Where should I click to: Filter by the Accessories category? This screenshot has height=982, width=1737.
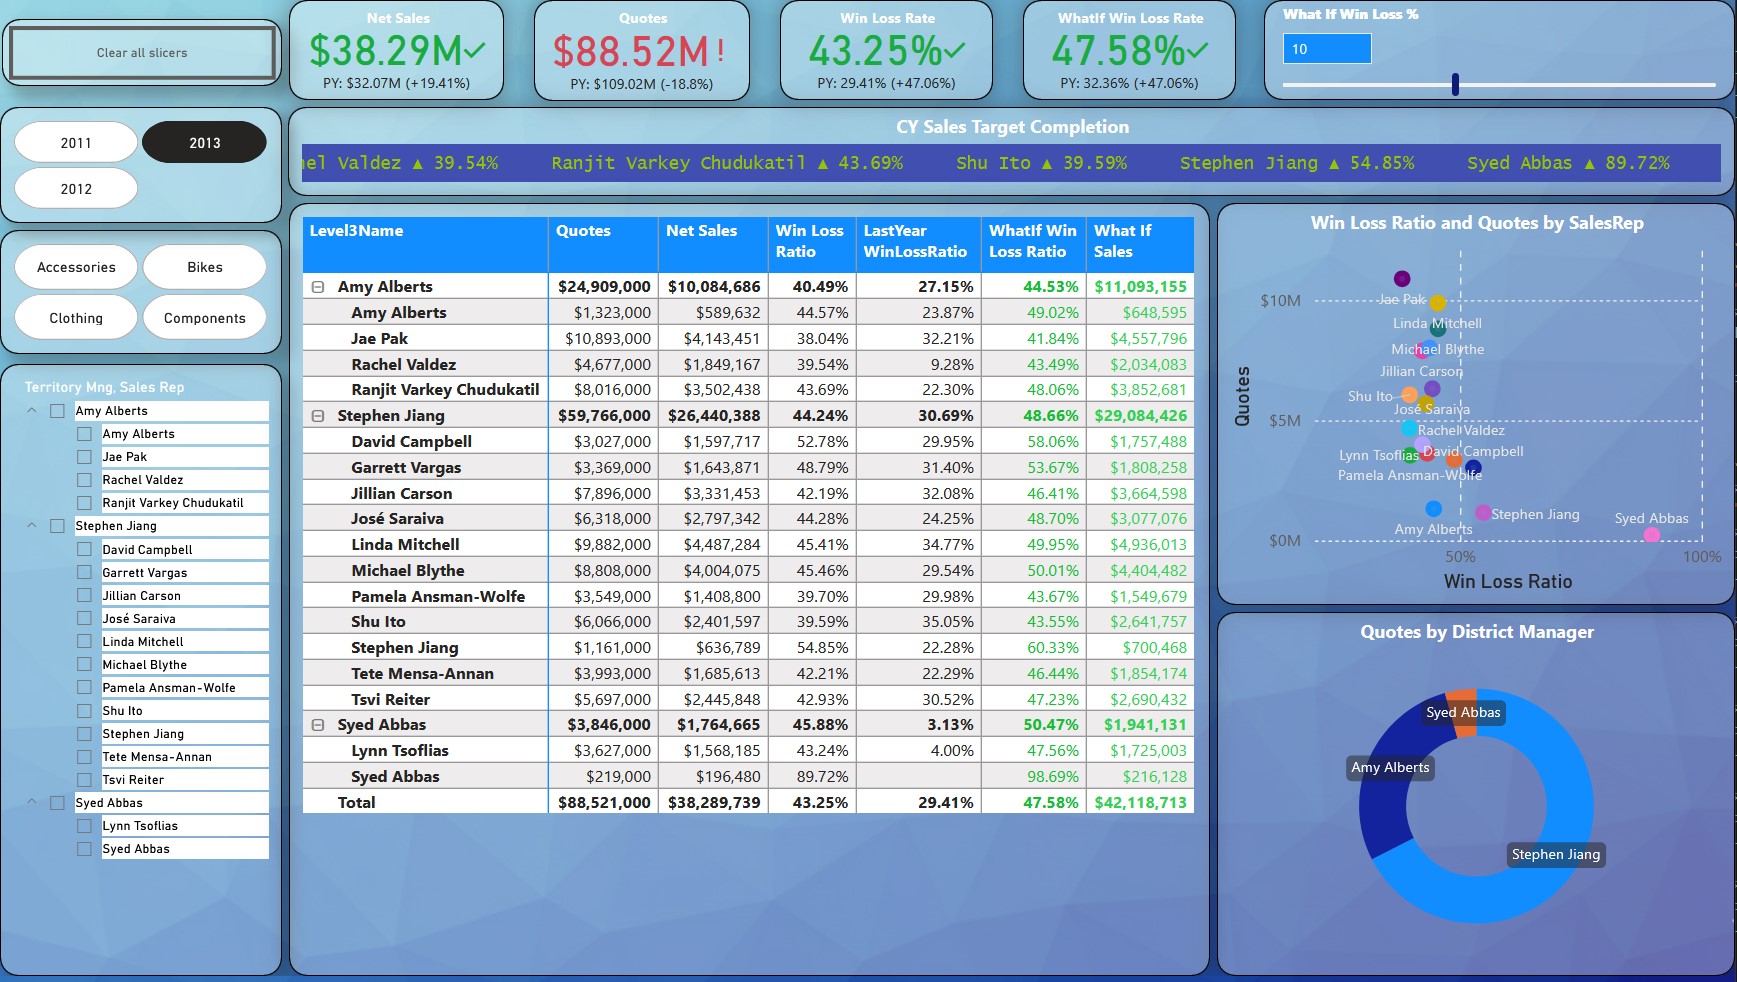[x=76, y=267]
